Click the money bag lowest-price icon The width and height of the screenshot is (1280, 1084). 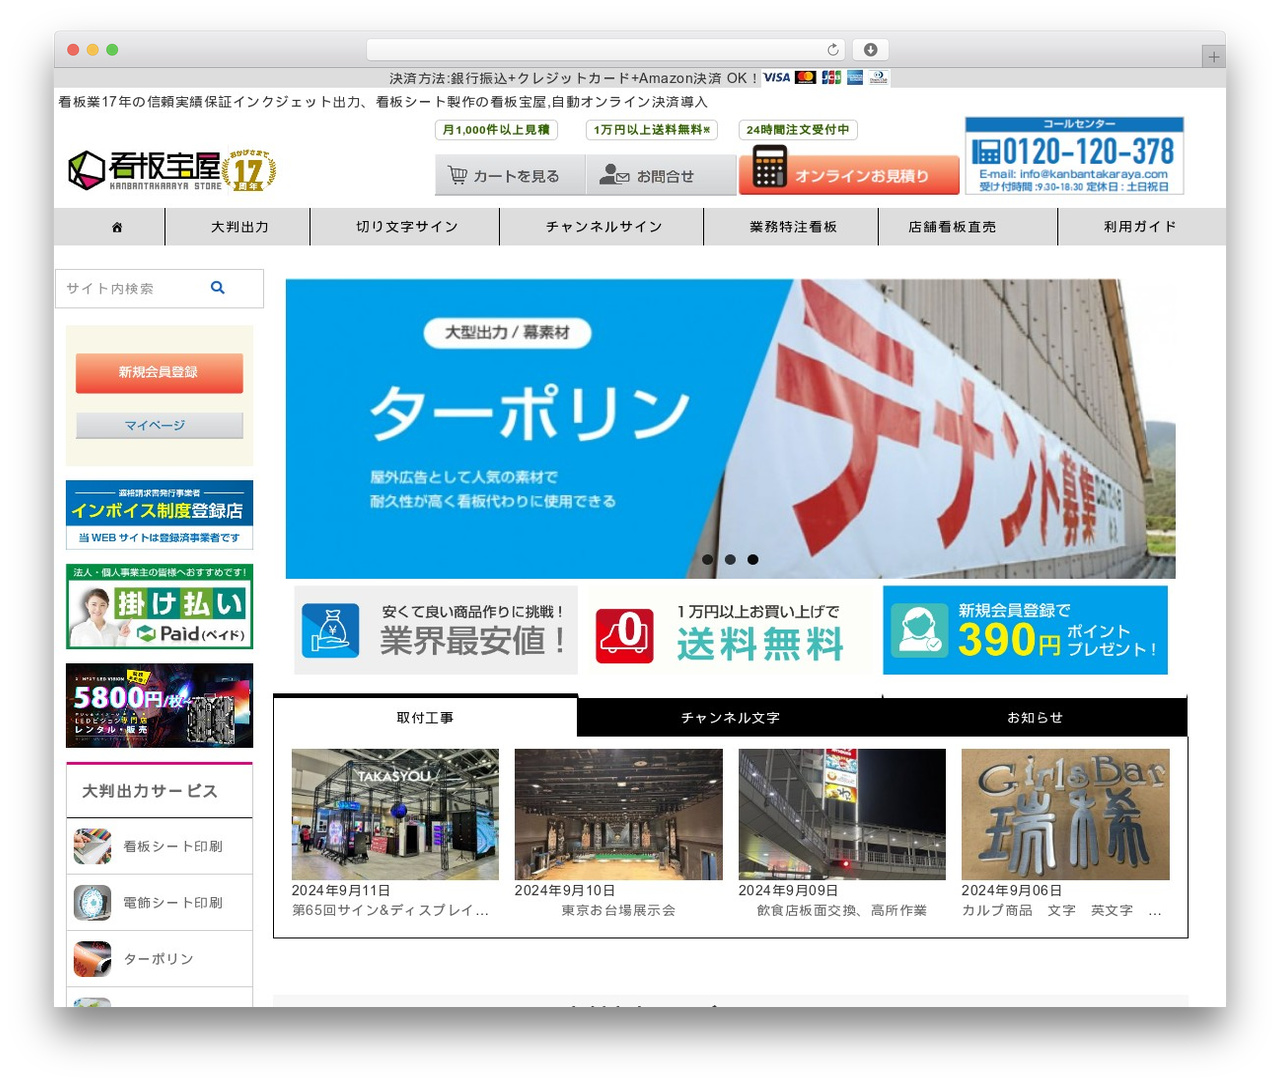[330, 630]
